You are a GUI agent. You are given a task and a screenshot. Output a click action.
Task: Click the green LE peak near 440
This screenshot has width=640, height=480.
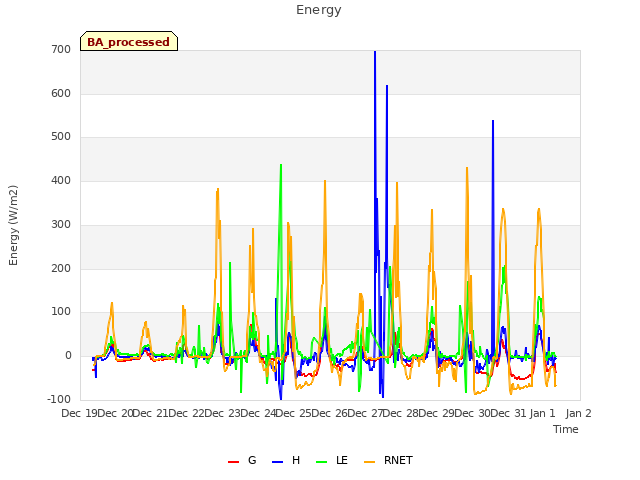(x=281, y=165)
